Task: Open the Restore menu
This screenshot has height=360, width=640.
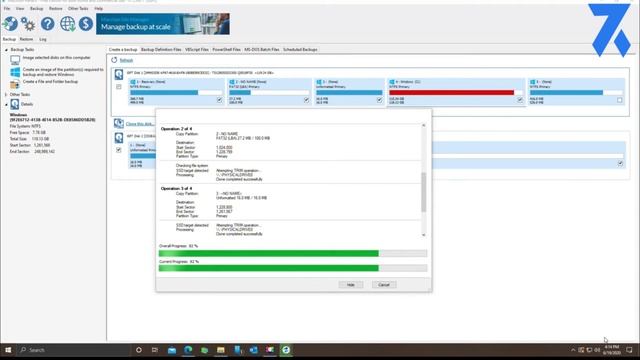Action: [56, 9]
